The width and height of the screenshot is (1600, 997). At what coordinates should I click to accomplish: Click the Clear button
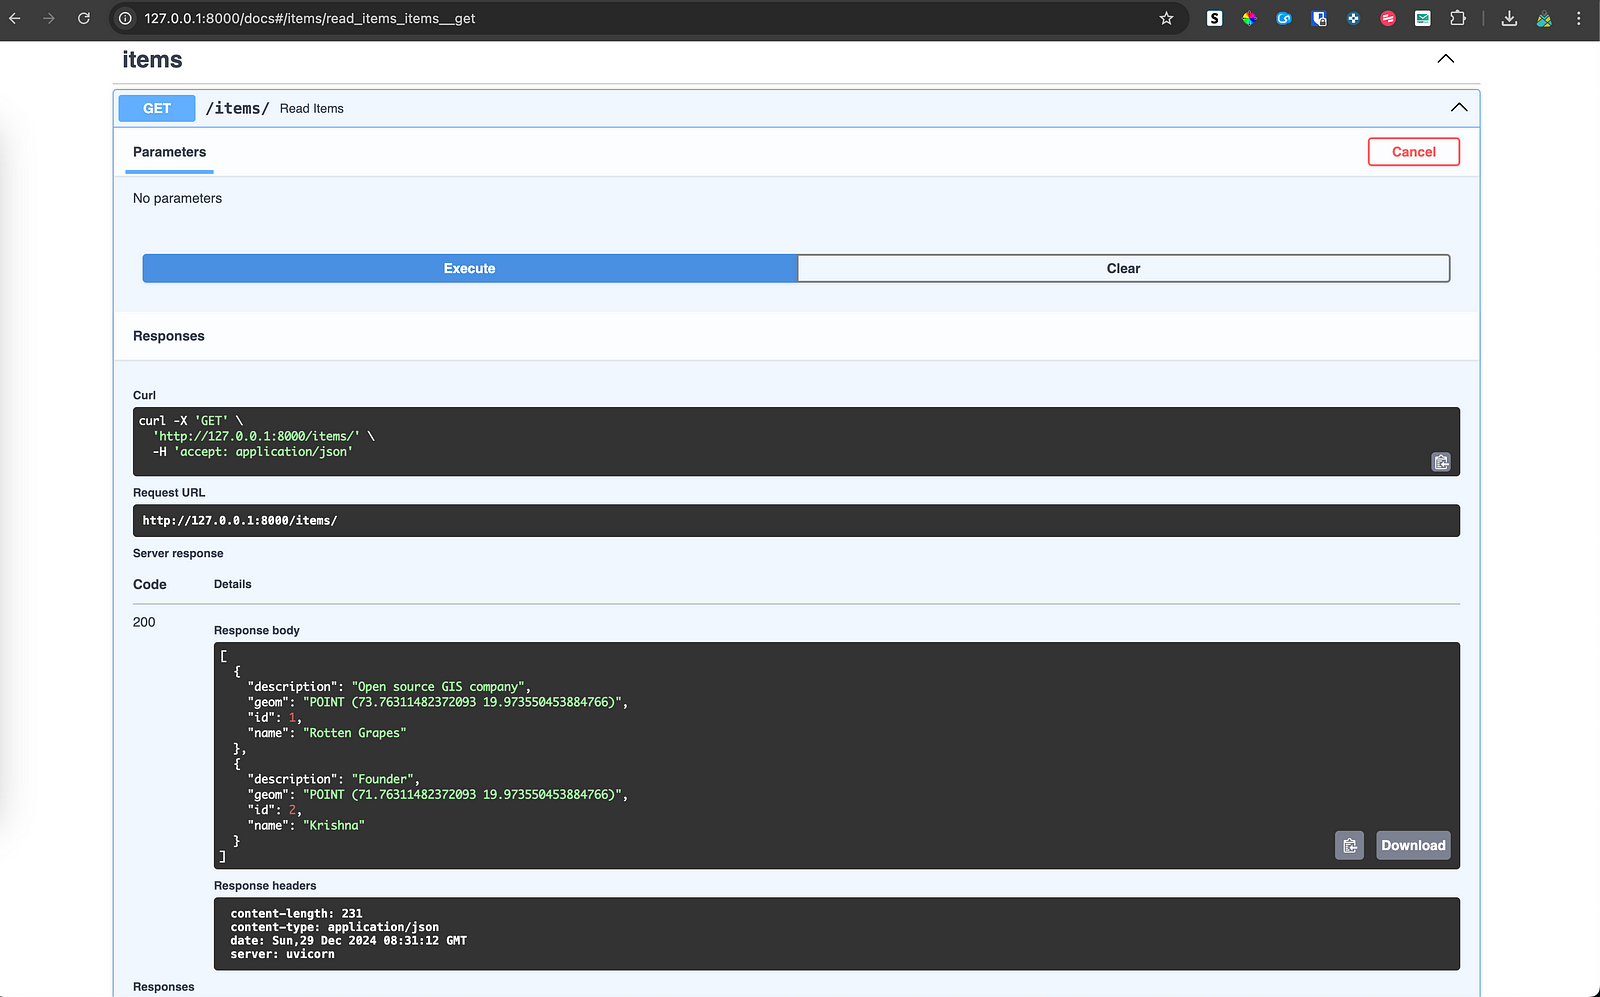[x=1123, y=268]
